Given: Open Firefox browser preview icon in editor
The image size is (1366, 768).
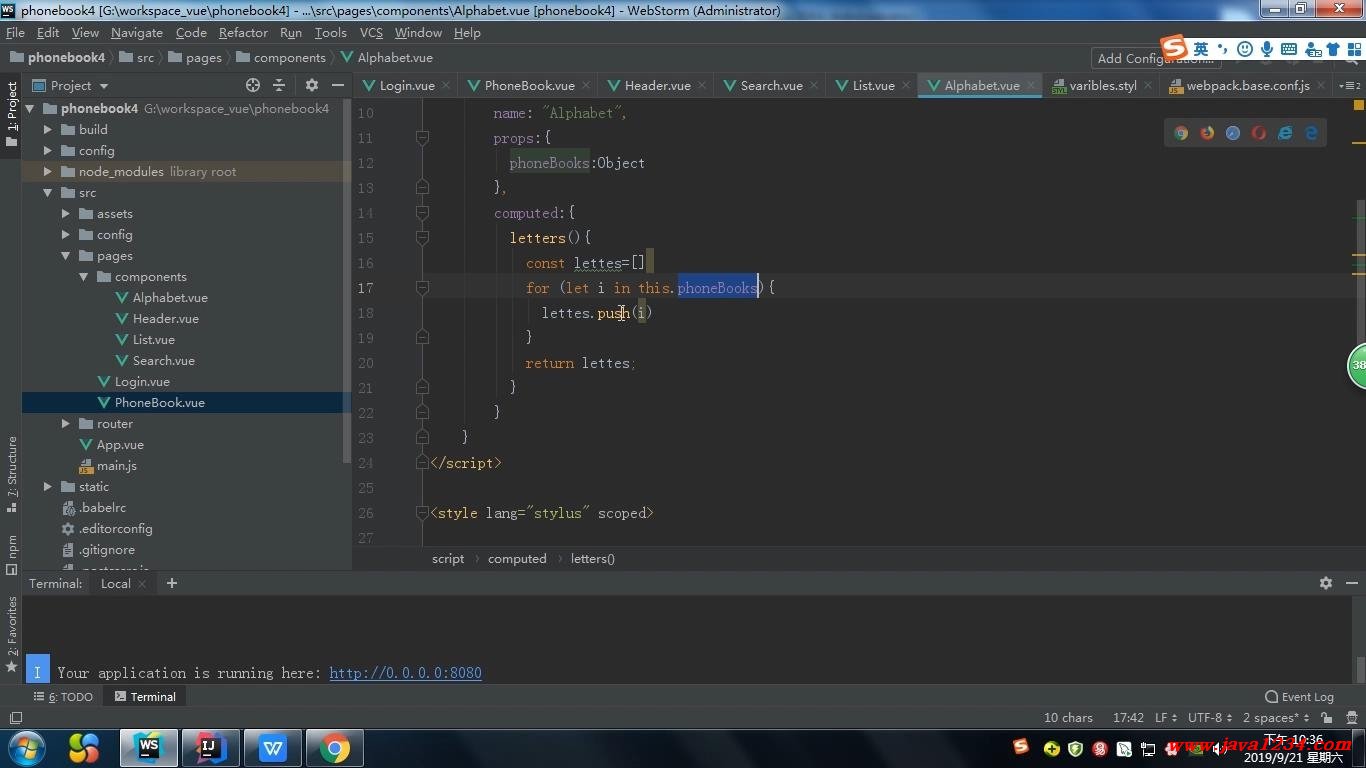Looking at the screenshot, I should [x=1207, y=133].
